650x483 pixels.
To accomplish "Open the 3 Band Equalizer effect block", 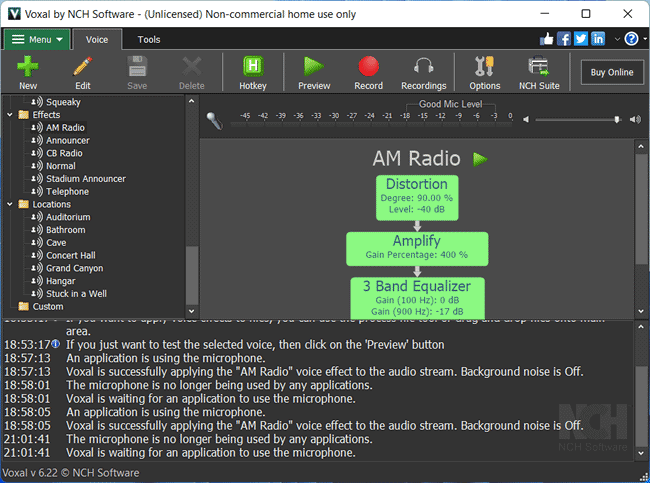I will point(417,298).
